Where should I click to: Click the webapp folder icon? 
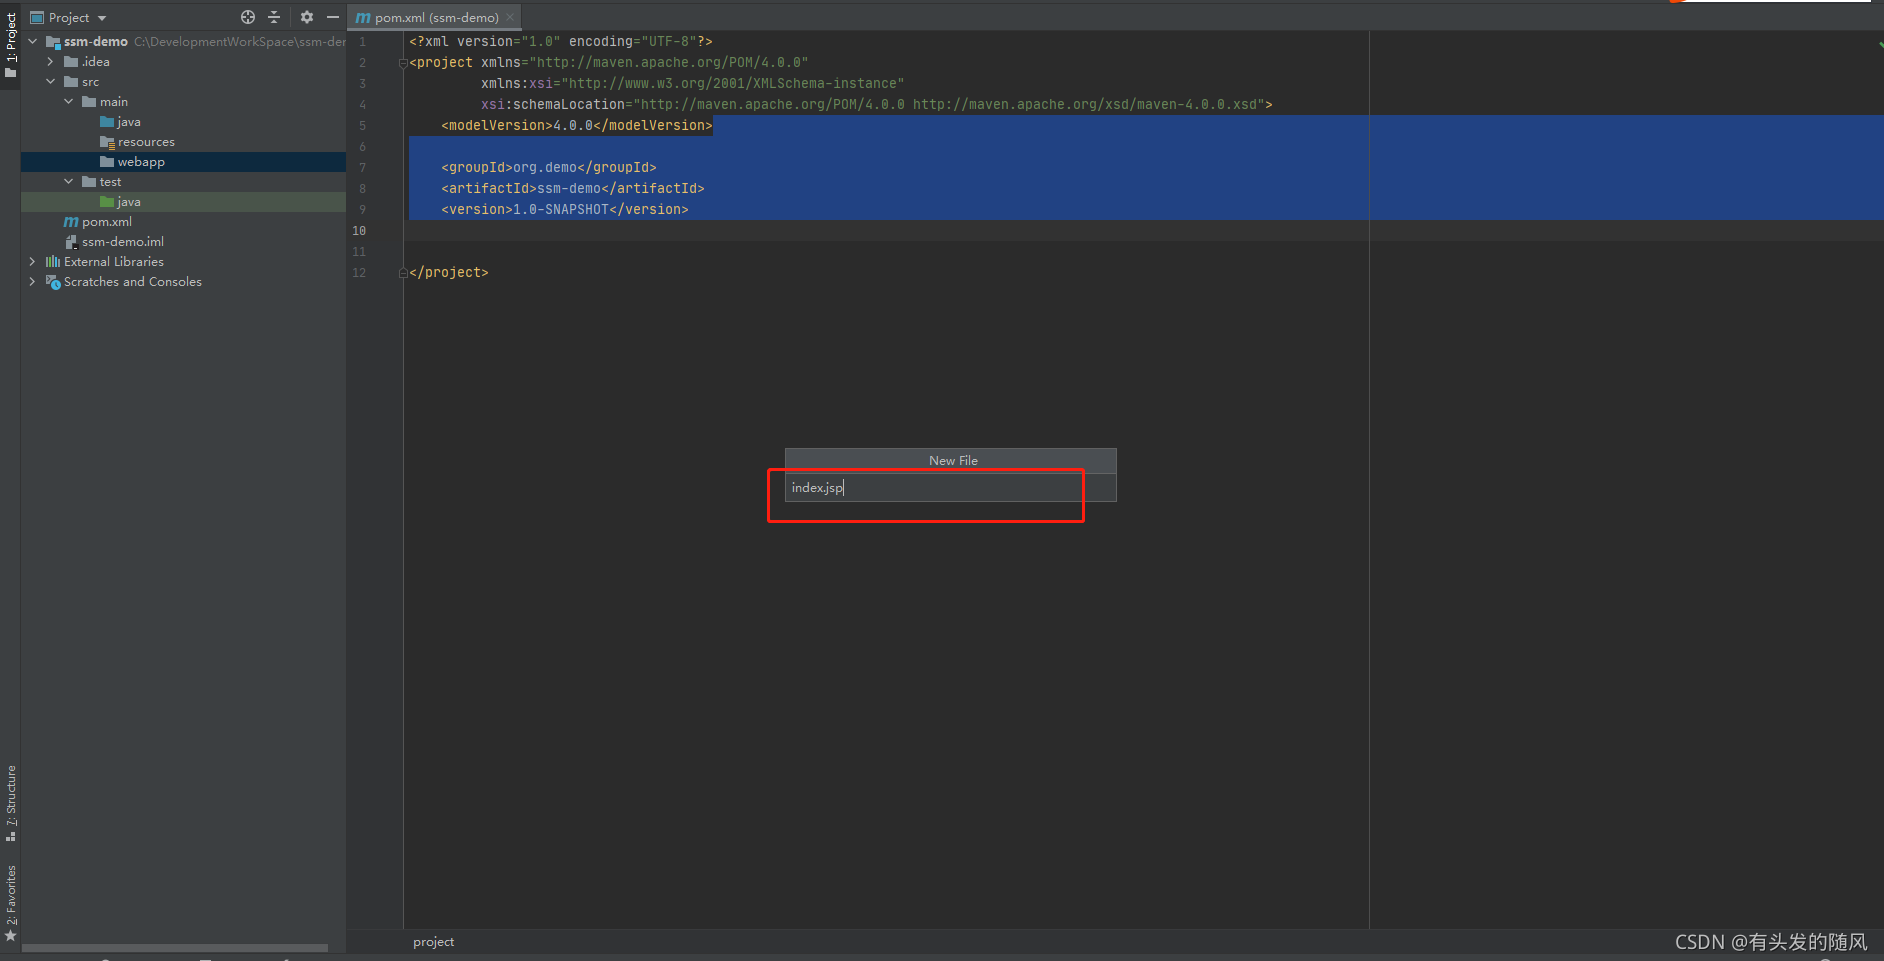click(107, 161)
